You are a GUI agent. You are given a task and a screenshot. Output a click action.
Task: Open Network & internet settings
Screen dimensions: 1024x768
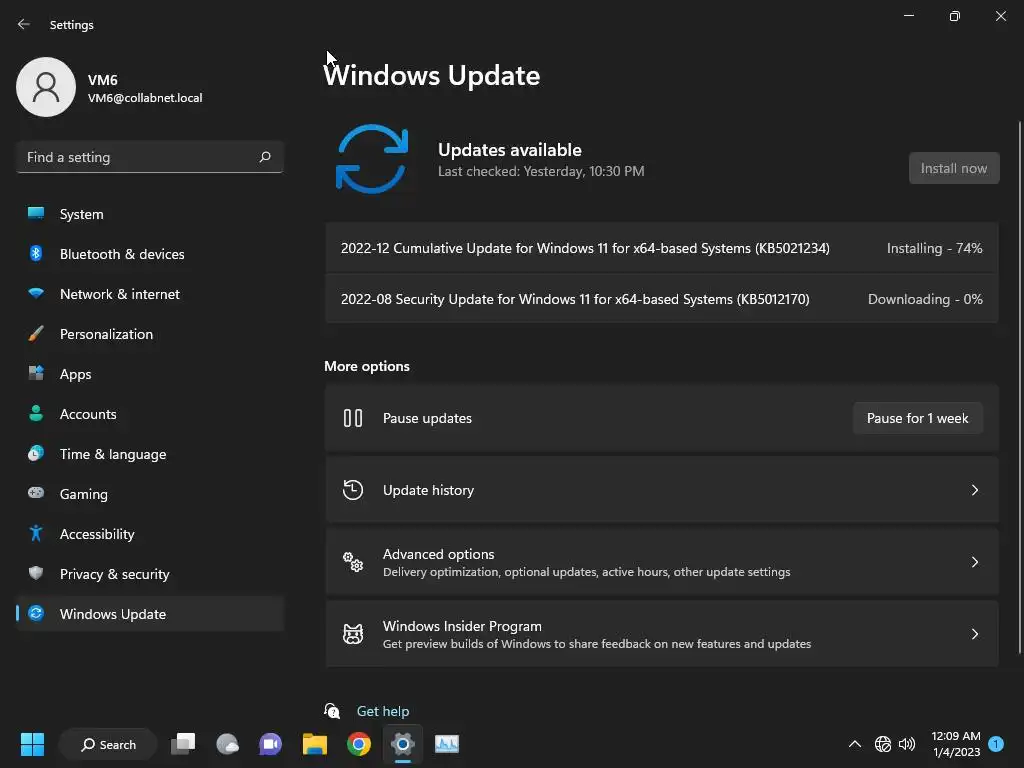pyautogui.click(x=150, y=293)
